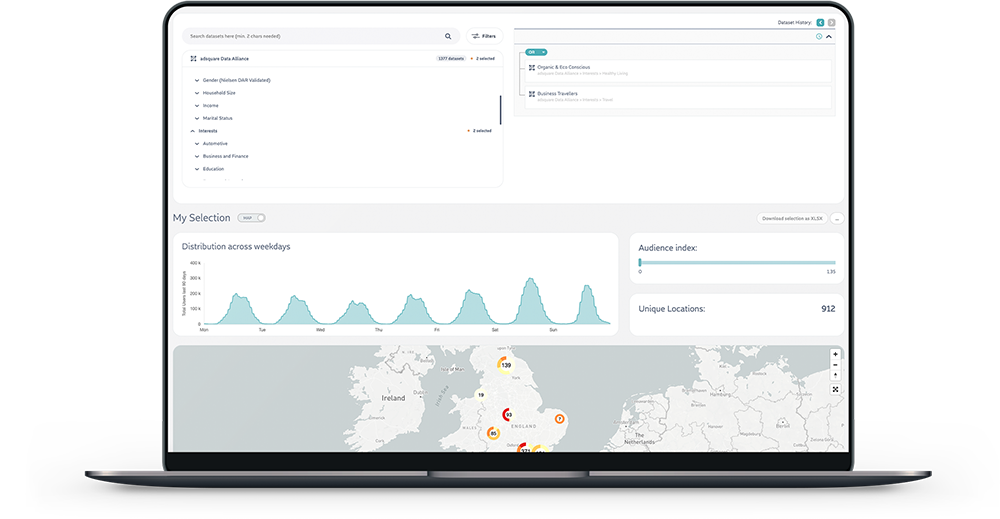This screenshot has height=519, width=1000.
Task: Click the adsquare Data Alliance 2 selected indicator
Action: pyautogui.click(x=483, y=59)
